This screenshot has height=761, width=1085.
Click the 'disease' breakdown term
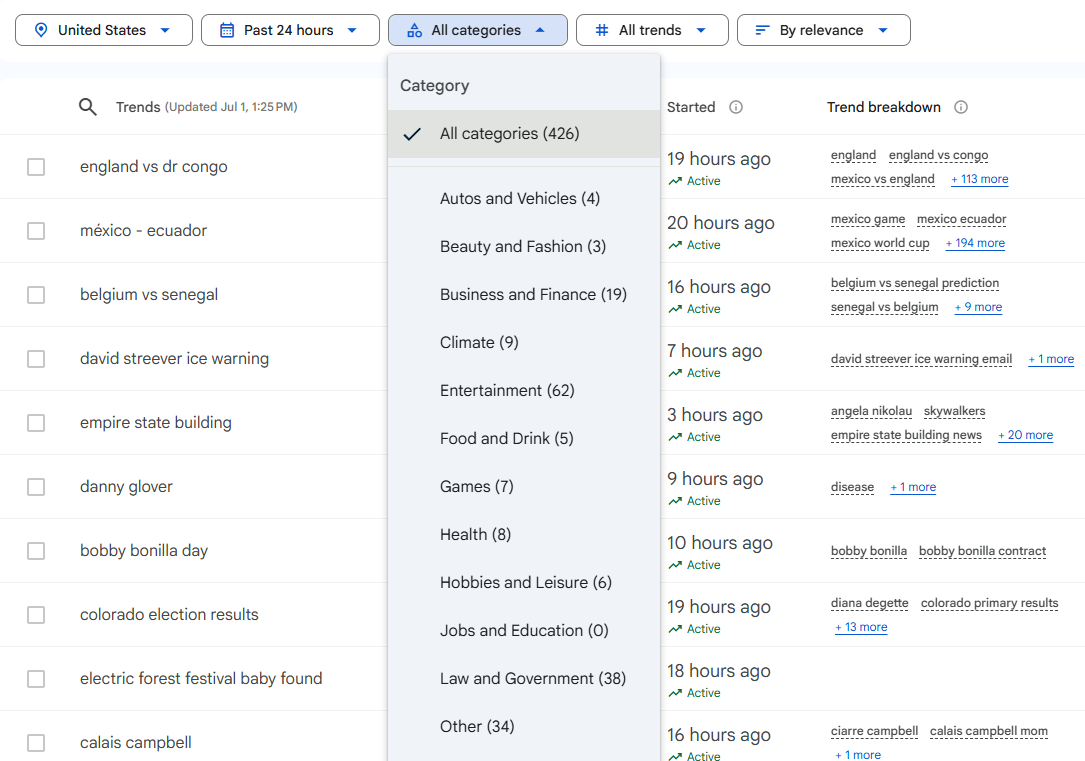(852, 487)
